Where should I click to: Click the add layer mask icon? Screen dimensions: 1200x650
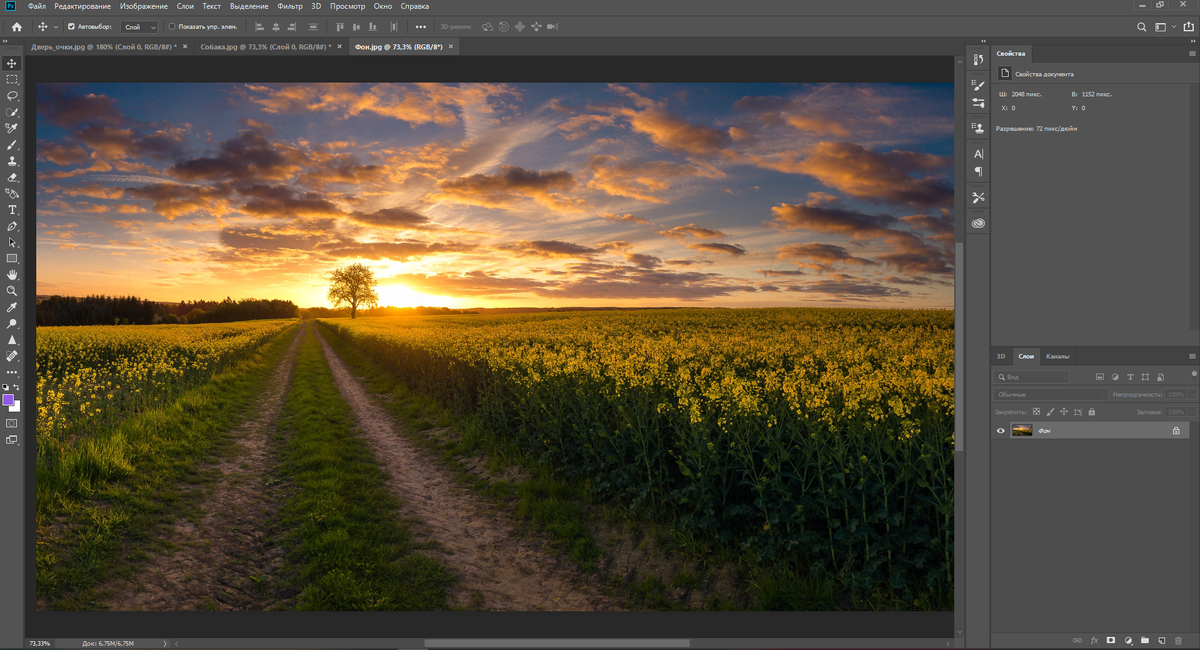point(1111,639)
